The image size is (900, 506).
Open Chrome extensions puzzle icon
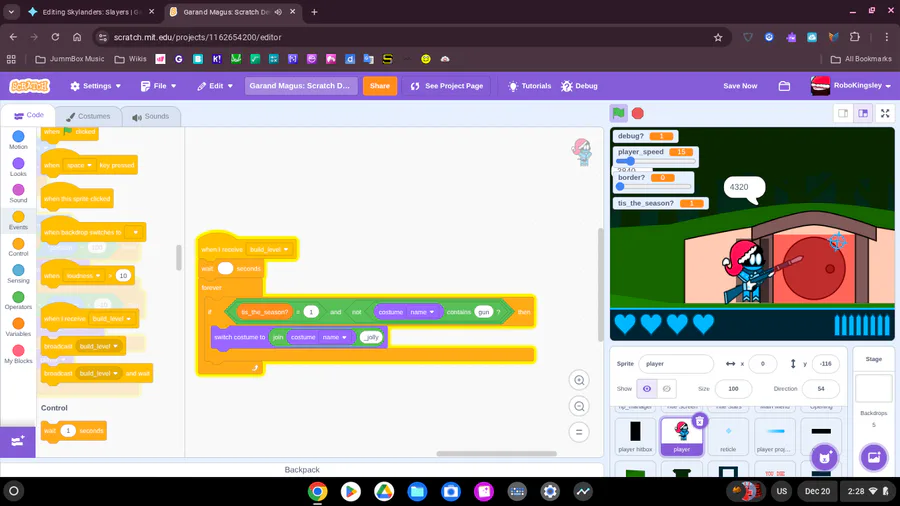click(x=855, y=37)
